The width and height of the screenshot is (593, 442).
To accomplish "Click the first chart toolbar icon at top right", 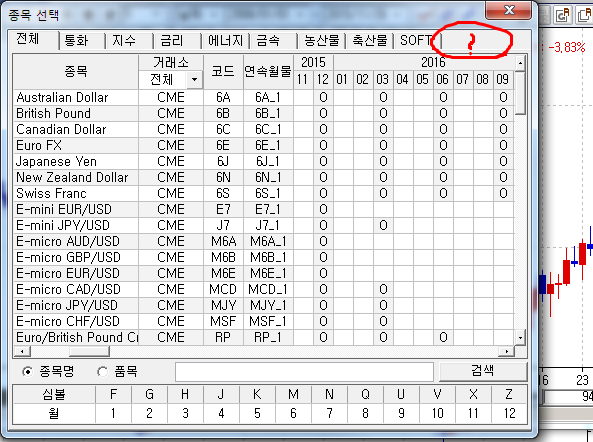I will (563, 15).
